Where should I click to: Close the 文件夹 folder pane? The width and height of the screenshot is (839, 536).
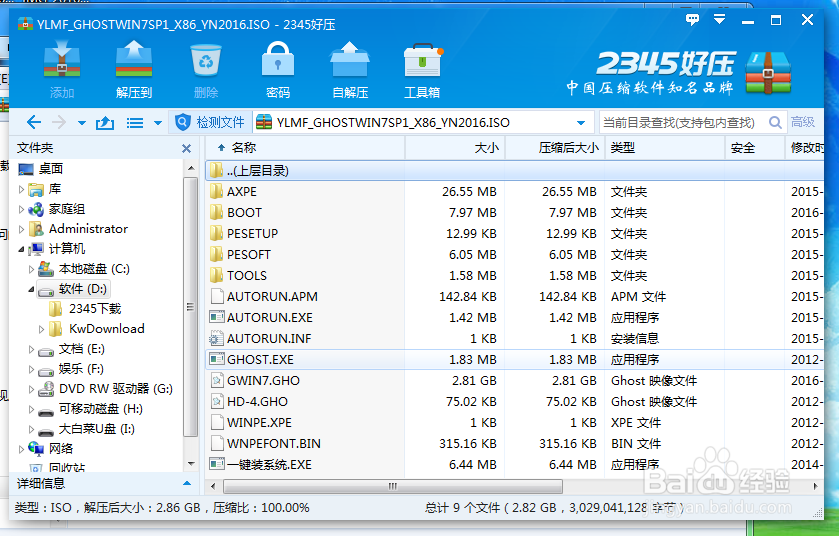point(186,148)
